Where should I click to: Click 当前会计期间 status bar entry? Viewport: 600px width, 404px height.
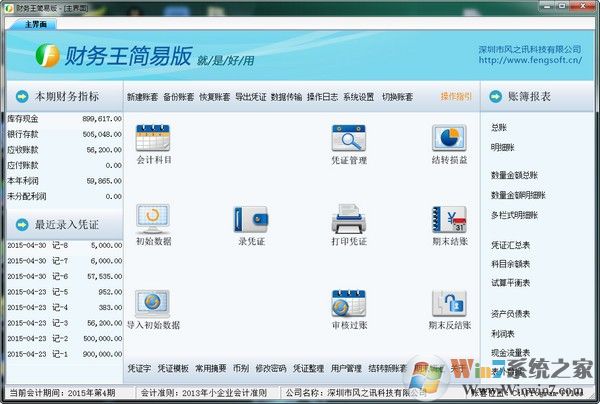62,393
